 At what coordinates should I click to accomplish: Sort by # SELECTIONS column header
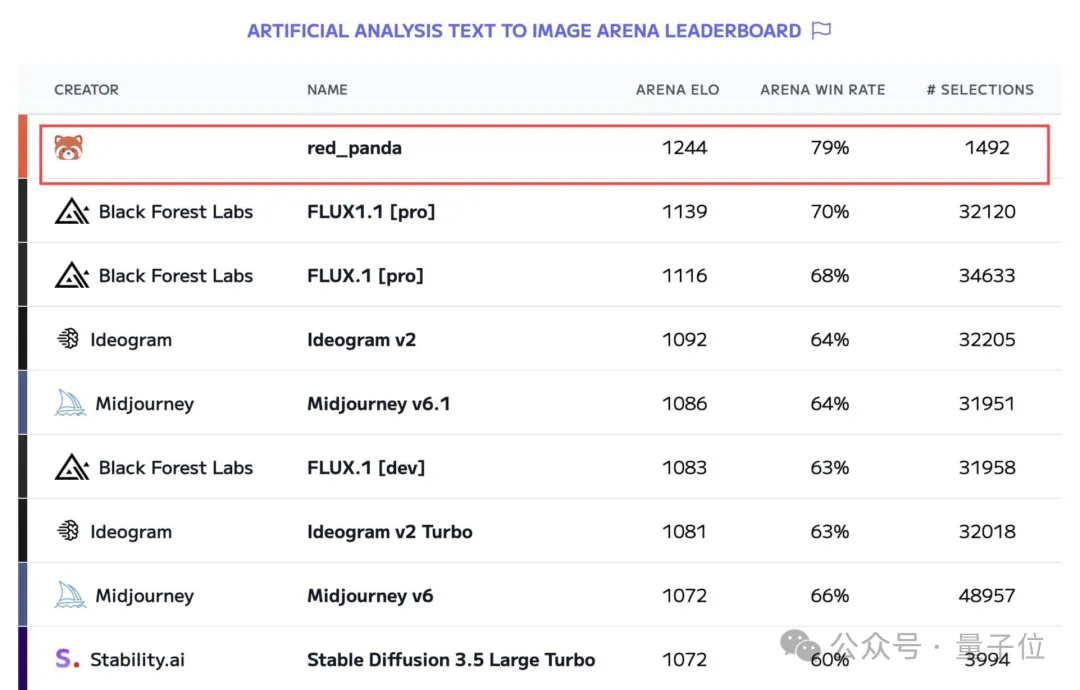980,90
